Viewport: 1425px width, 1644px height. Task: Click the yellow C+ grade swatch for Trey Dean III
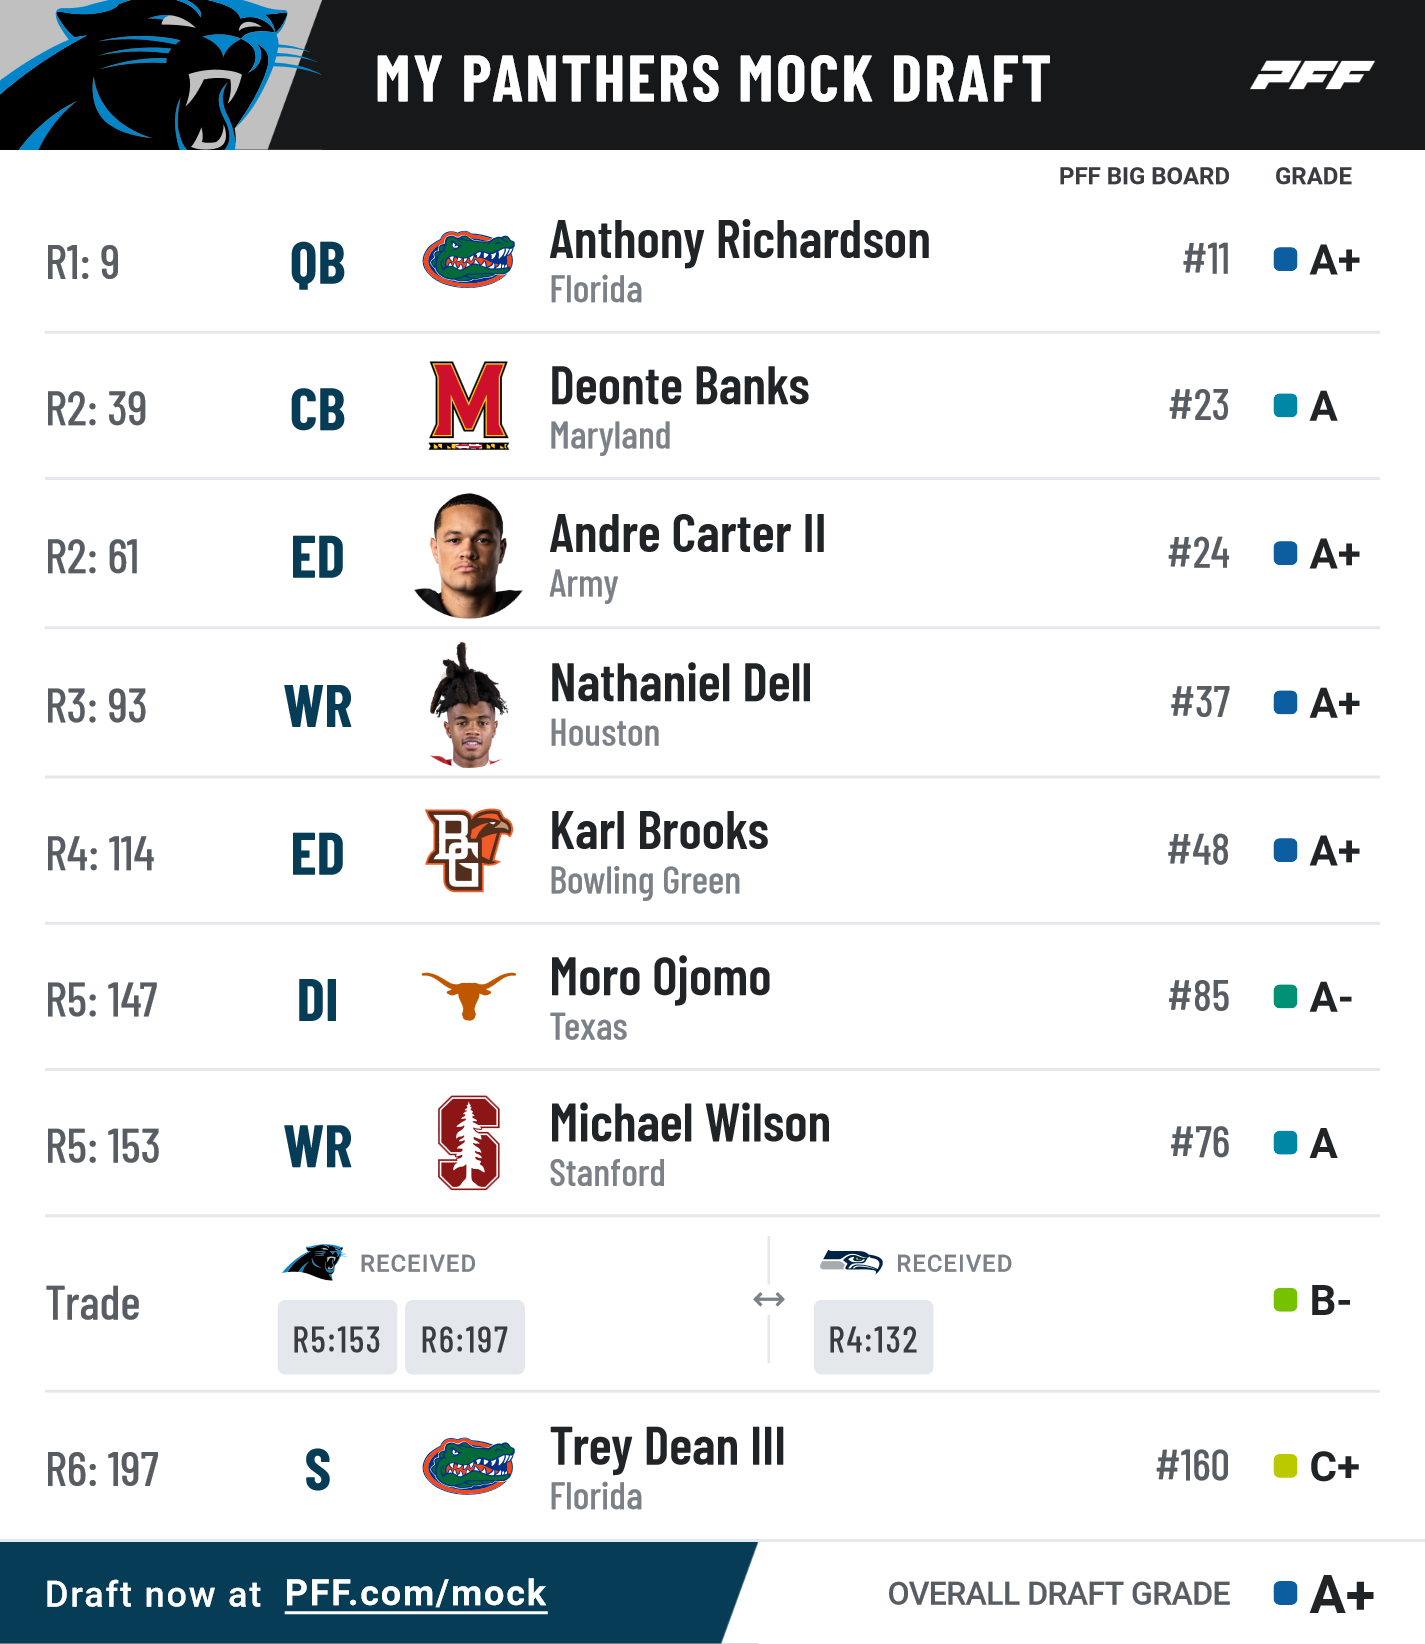point(1285,1466)
